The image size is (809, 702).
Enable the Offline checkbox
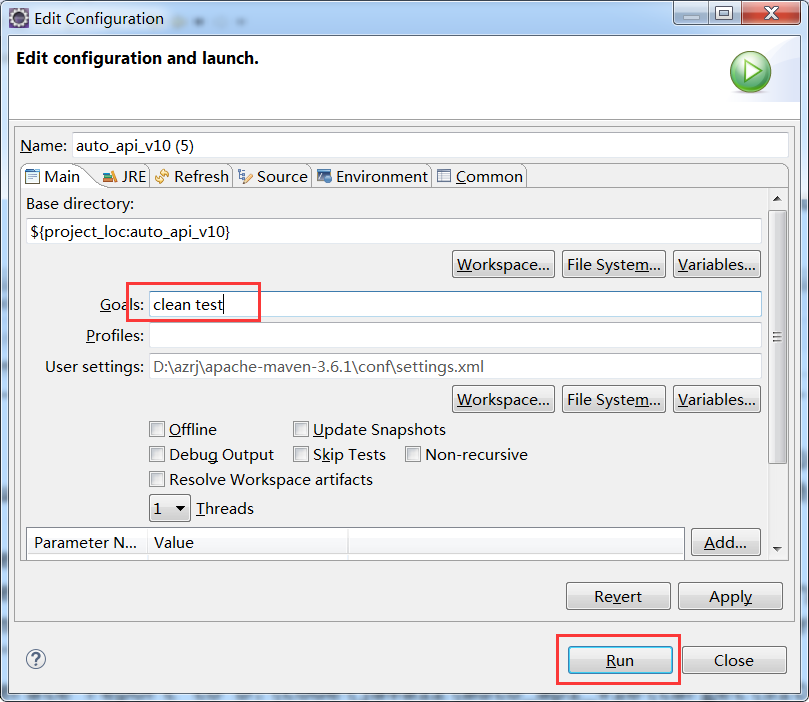157,429
